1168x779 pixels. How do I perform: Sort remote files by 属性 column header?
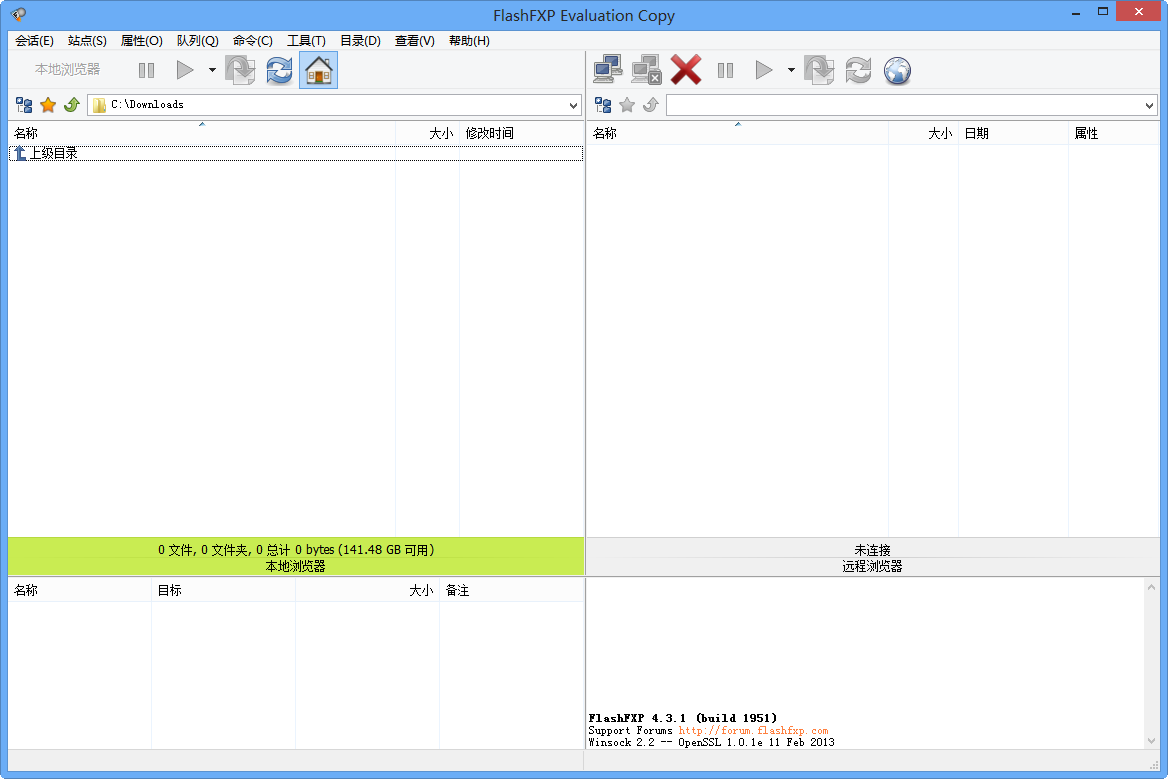click(x=1086, y=133)
